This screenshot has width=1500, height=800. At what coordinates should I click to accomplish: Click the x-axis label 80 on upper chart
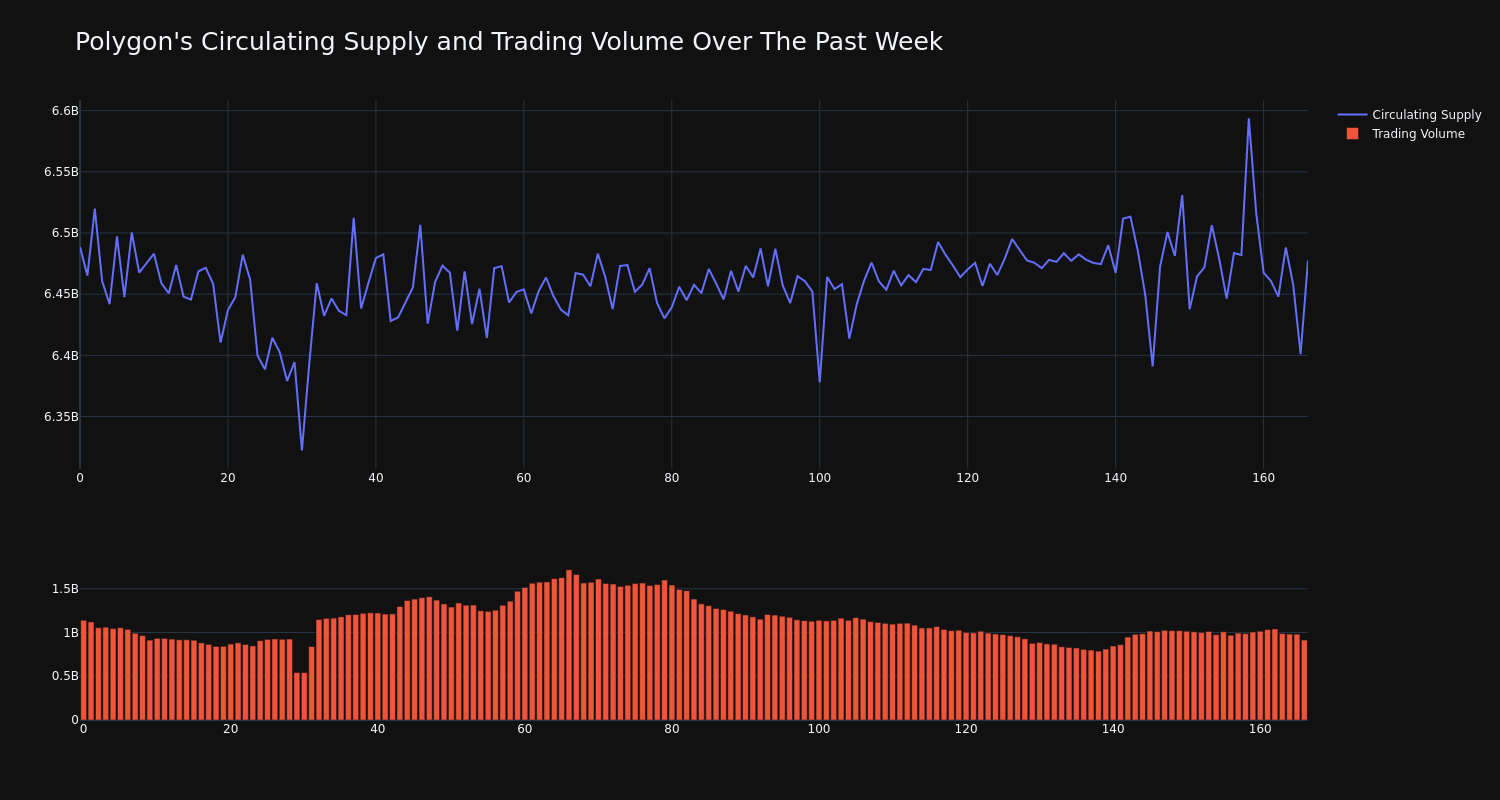tap(672, 478)
